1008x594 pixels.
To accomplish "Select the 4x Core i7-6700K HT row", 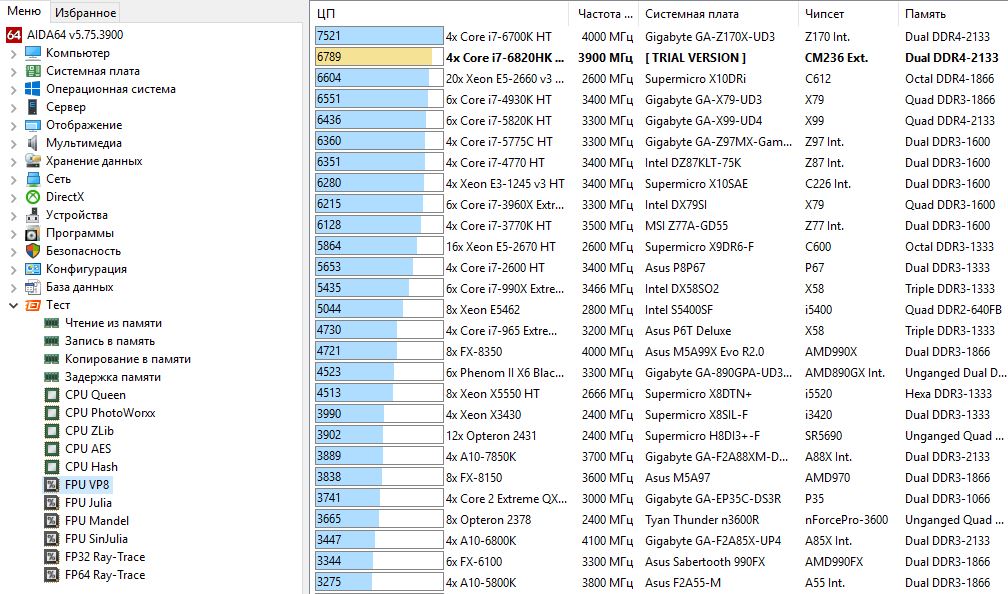I will coord(660,37).
